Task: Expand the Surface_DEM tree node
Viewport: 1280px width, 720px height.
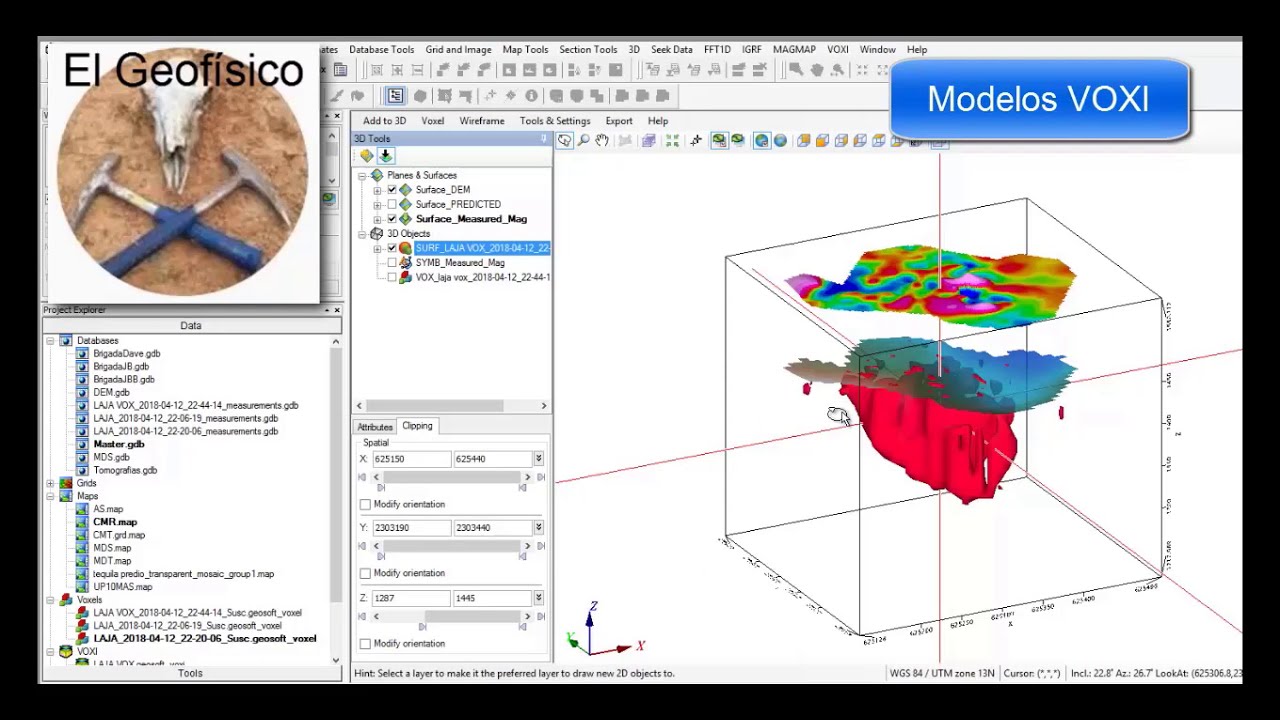Action: click(x=377, y=190)
